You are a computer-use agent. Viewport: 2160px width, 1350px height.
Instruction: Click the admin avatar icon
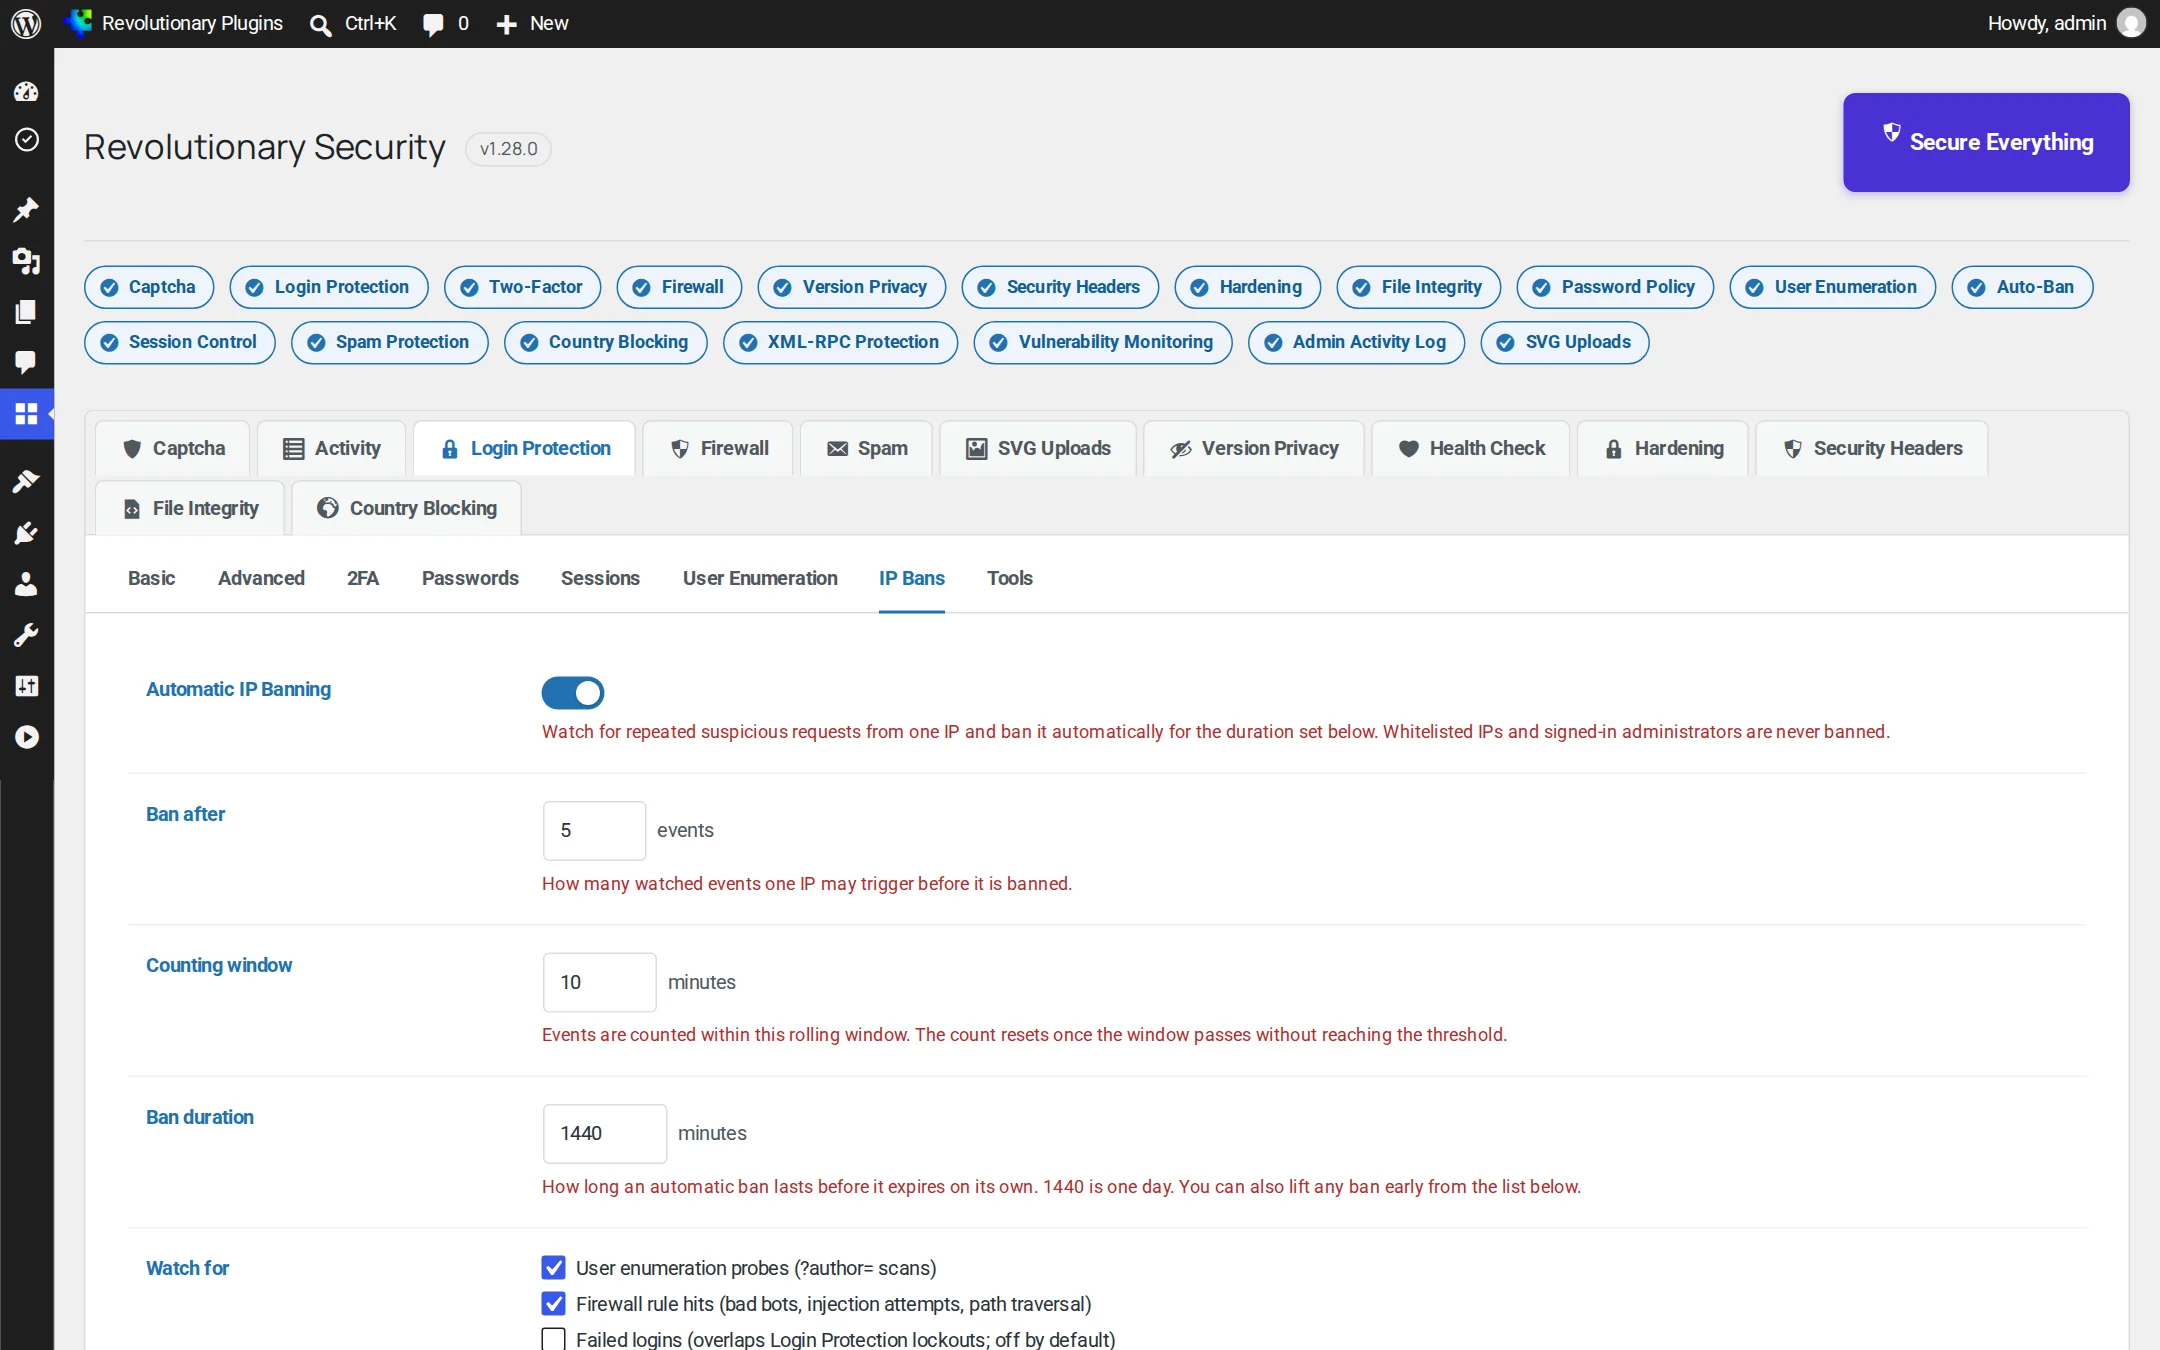pyautogui.click(x=2131, y=23)
